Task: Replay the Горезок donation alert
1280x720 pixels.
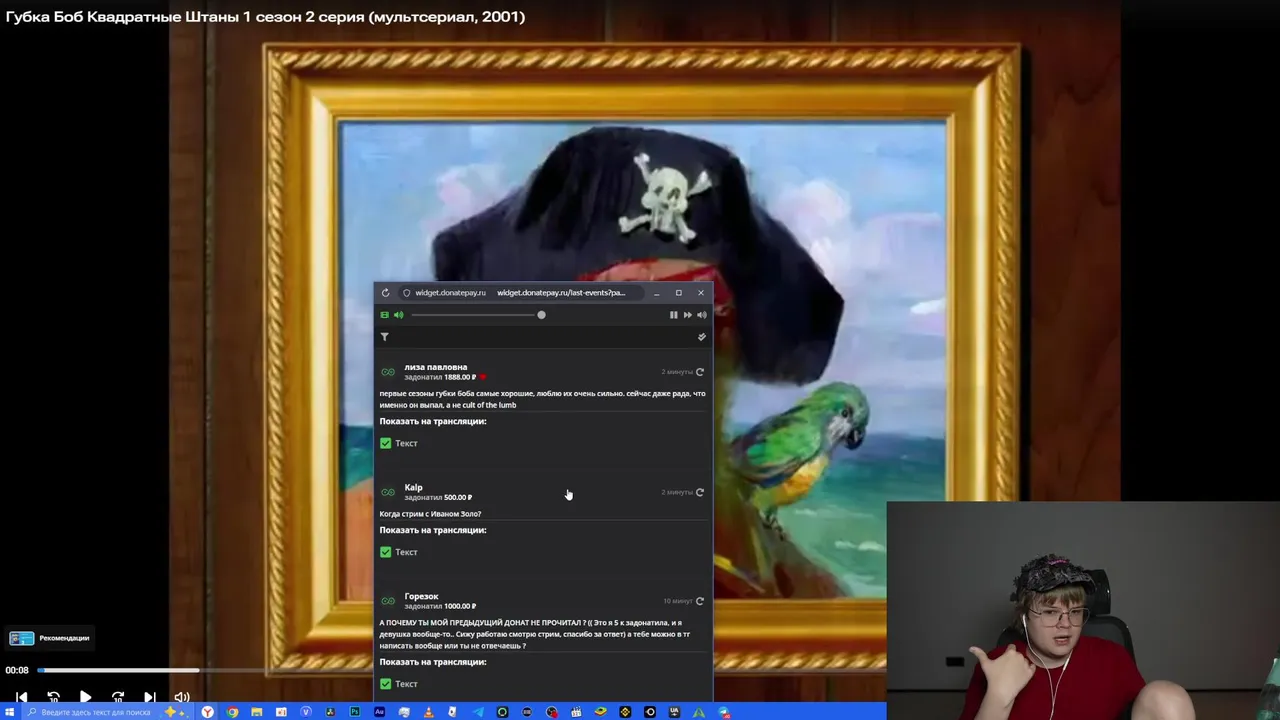Action: point(700,601)
